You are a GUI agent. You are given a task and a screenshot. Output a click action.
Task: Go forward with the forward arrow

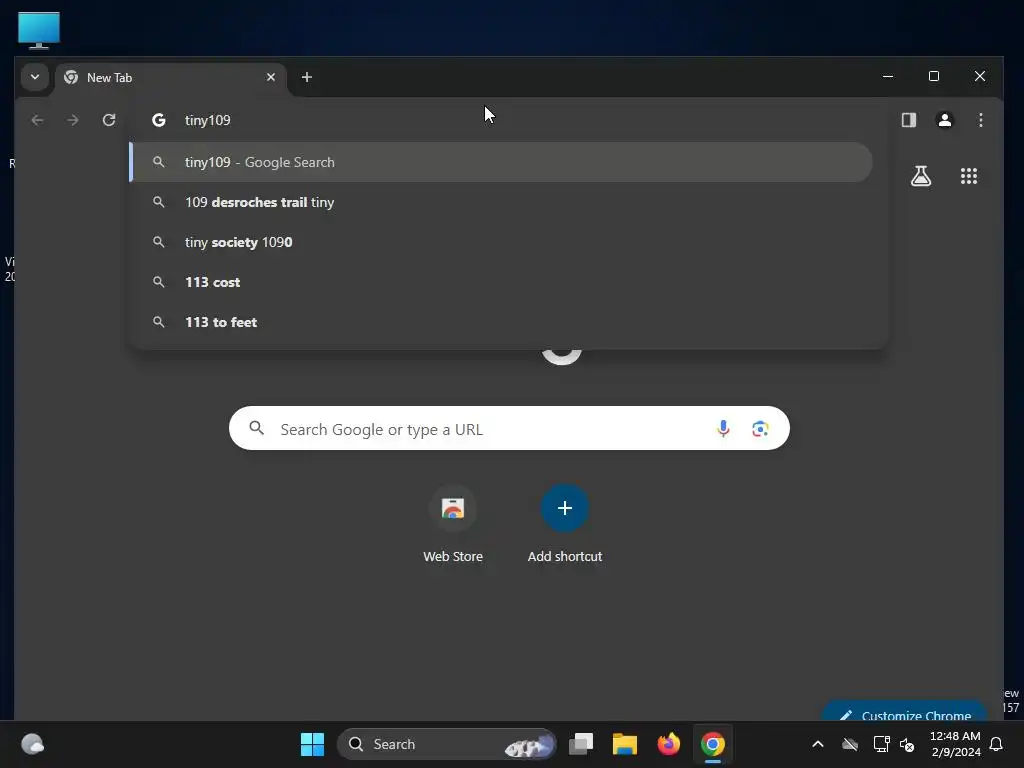(x=73, y=120)
